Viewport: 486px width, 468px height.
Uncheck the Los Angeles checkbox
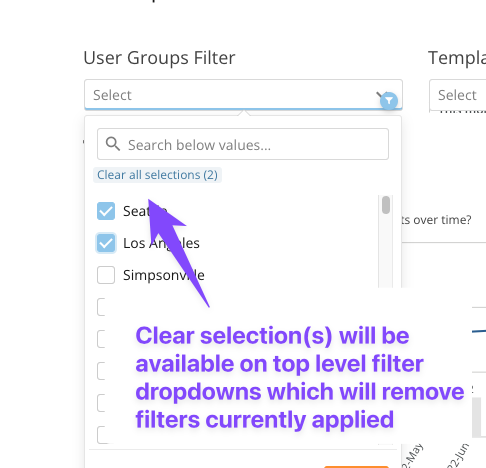click(x=106, y=243)
